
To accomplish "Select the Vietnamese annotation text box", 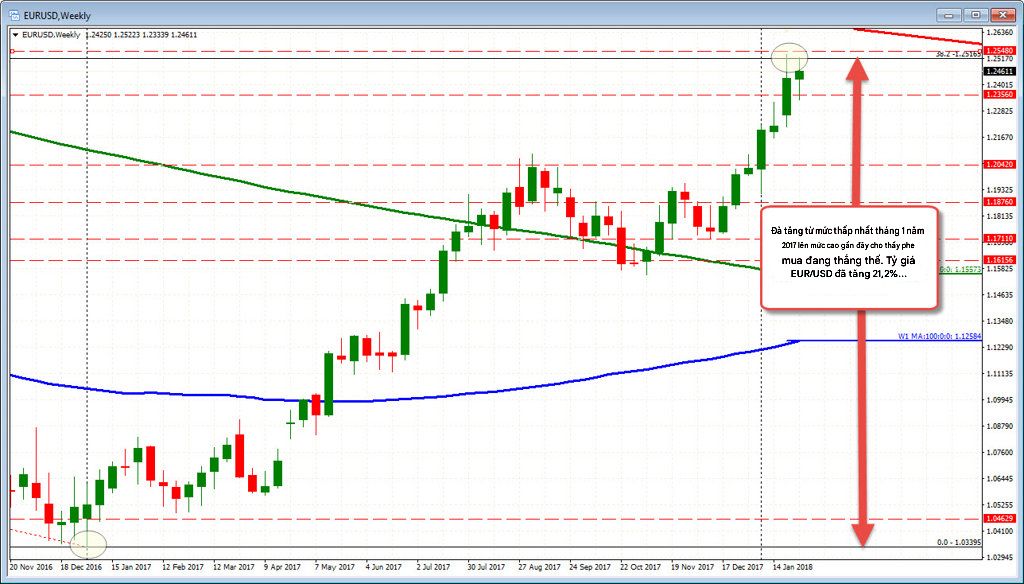I will (849, 257).
